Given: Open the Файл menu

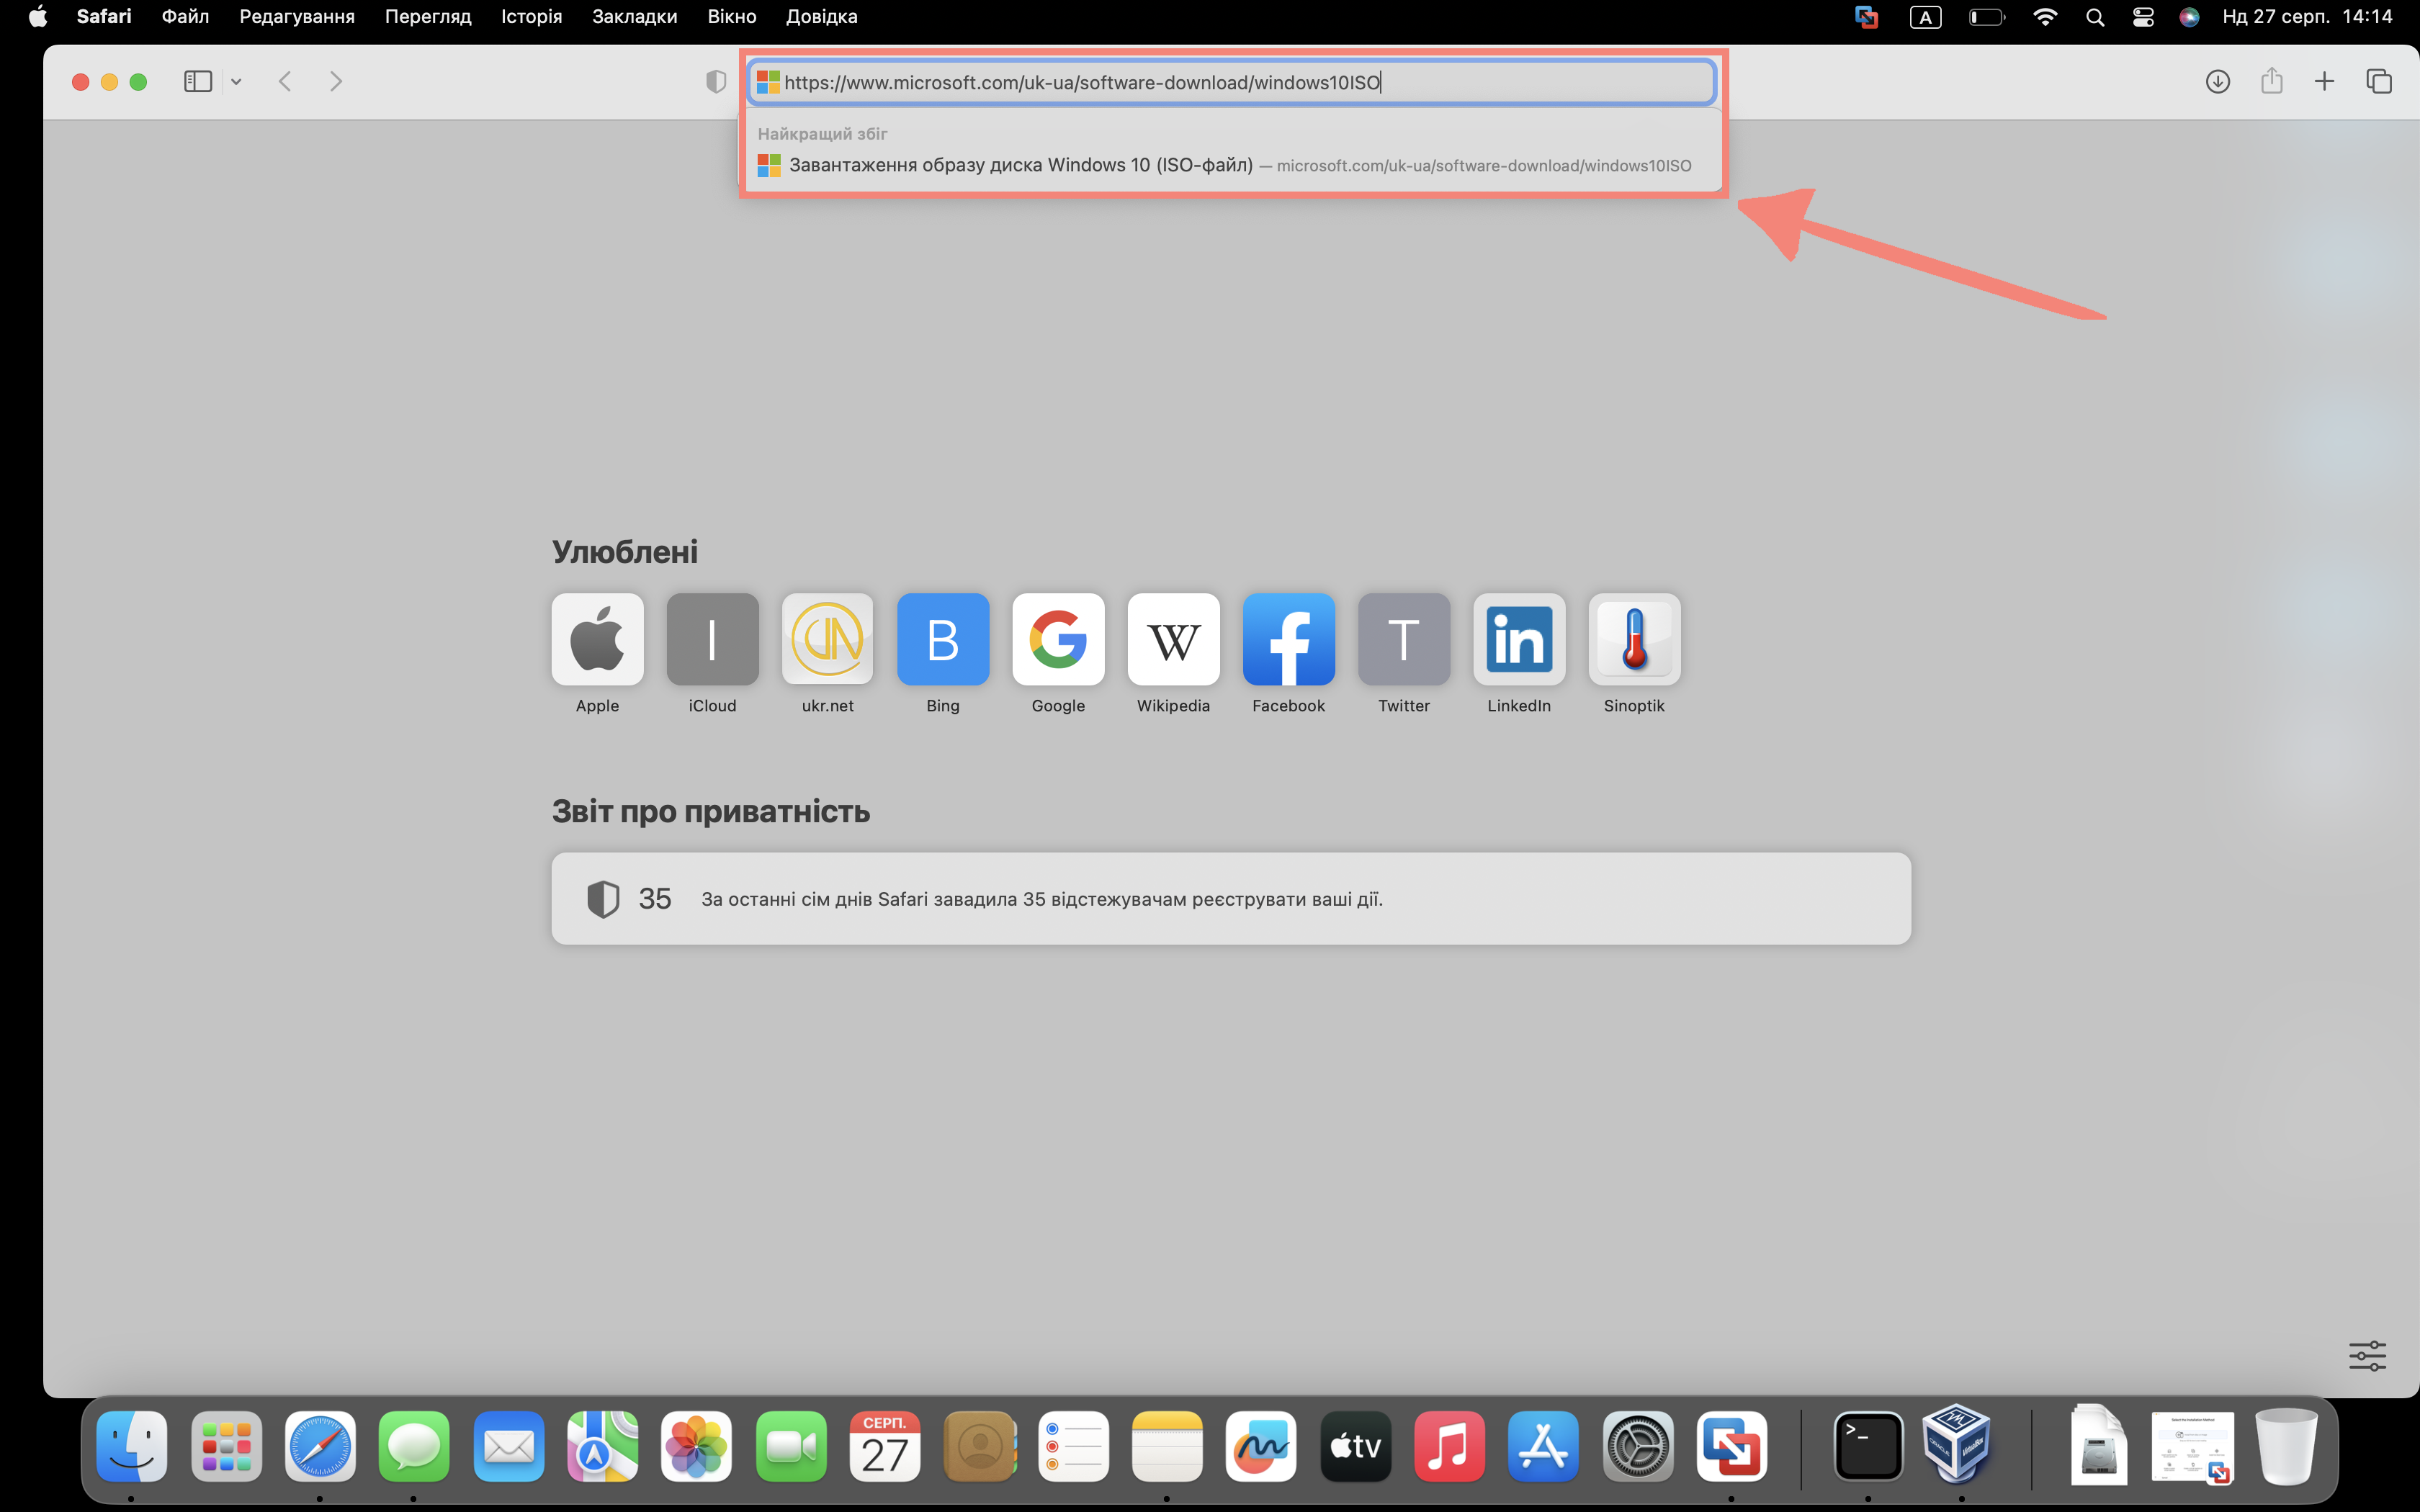Looking at the screenshot, I should (185, 16).
